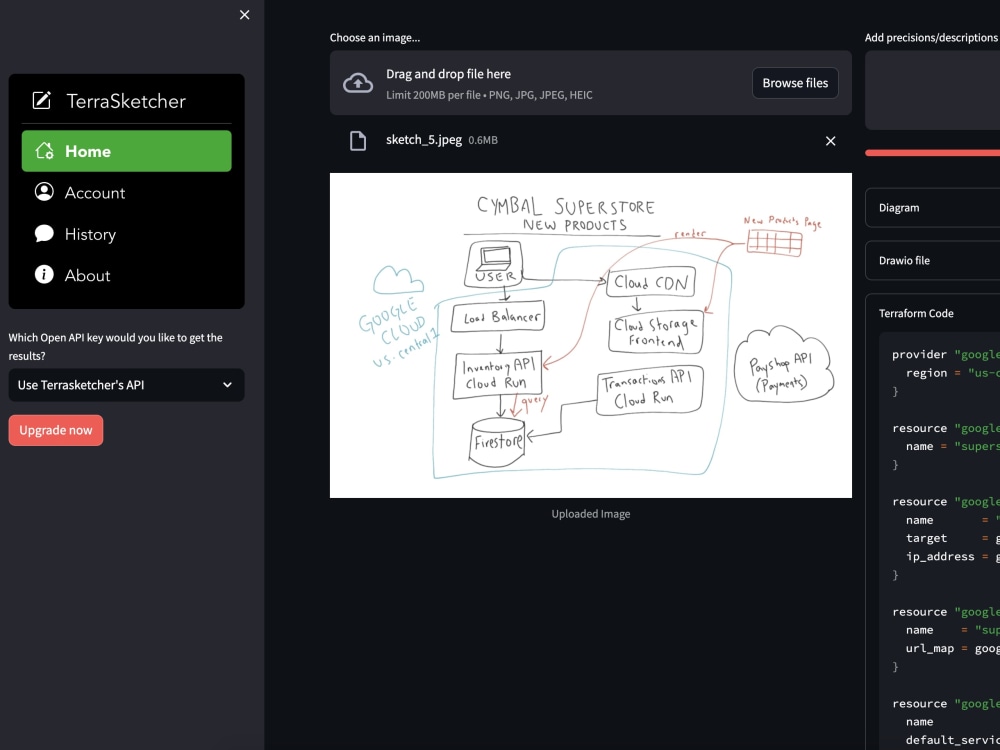Click the precisions/descriptions text area
Screen dimensions: 1000x750
point(932,90)
